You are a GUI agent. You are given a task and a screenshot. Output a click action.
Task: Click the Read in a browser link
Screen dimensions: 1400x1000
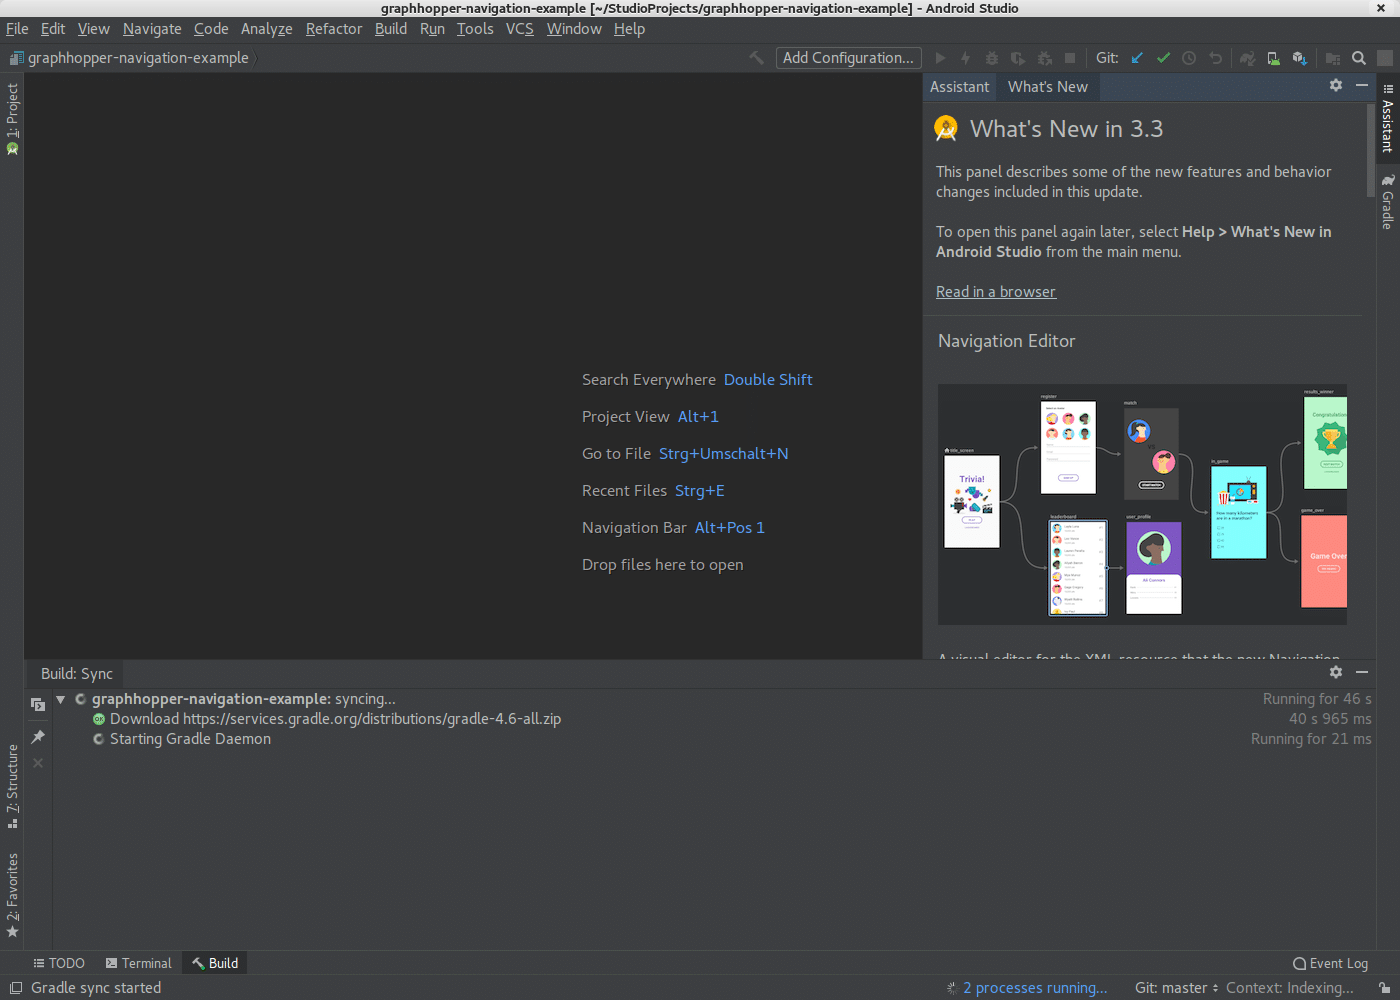pos(995,292)
